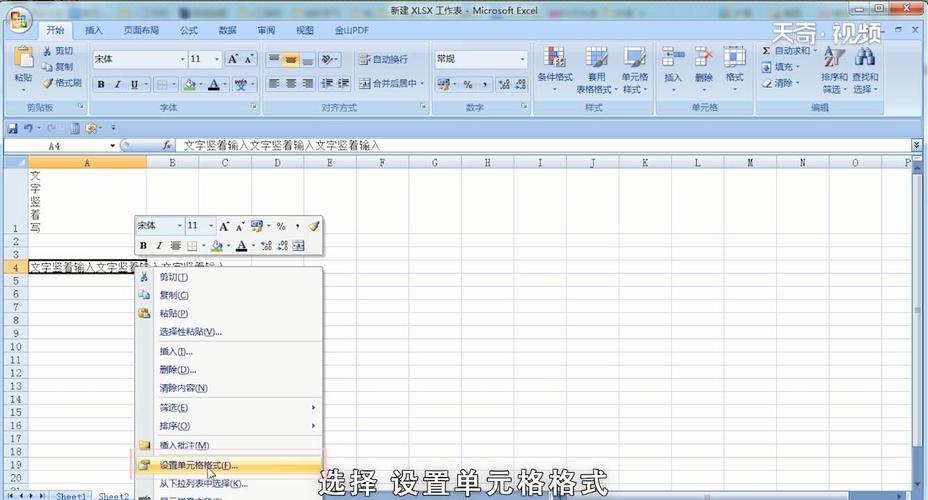Choose Insert Comment (插入批注) in context menu
Image resolution: width=928 pixels, height=500 pixels.
(x=228, y=445)
